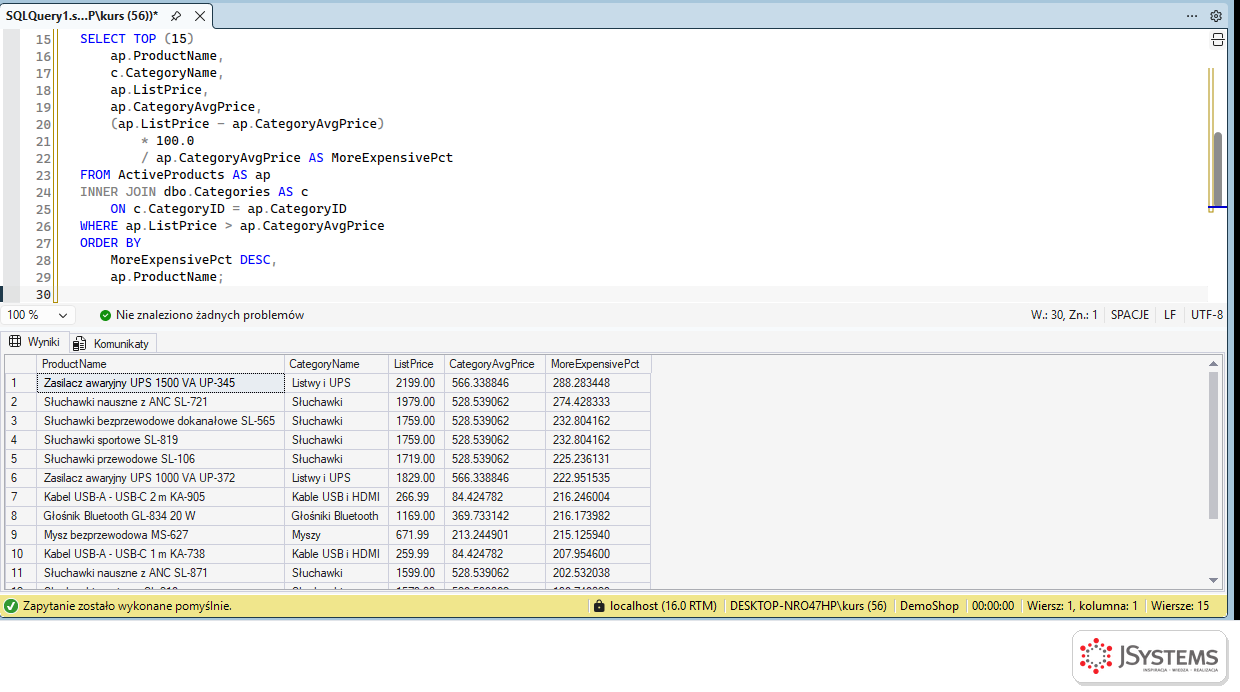This screenshot has width=1240, height=692.
Task: Click the LF line ending indicator
Action: coord(1170,315)
